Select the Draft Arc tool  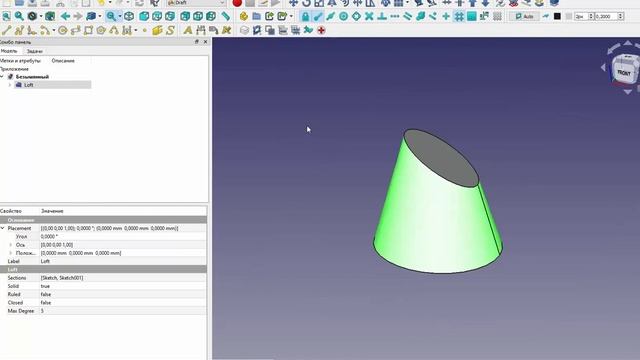click(44, 30)
